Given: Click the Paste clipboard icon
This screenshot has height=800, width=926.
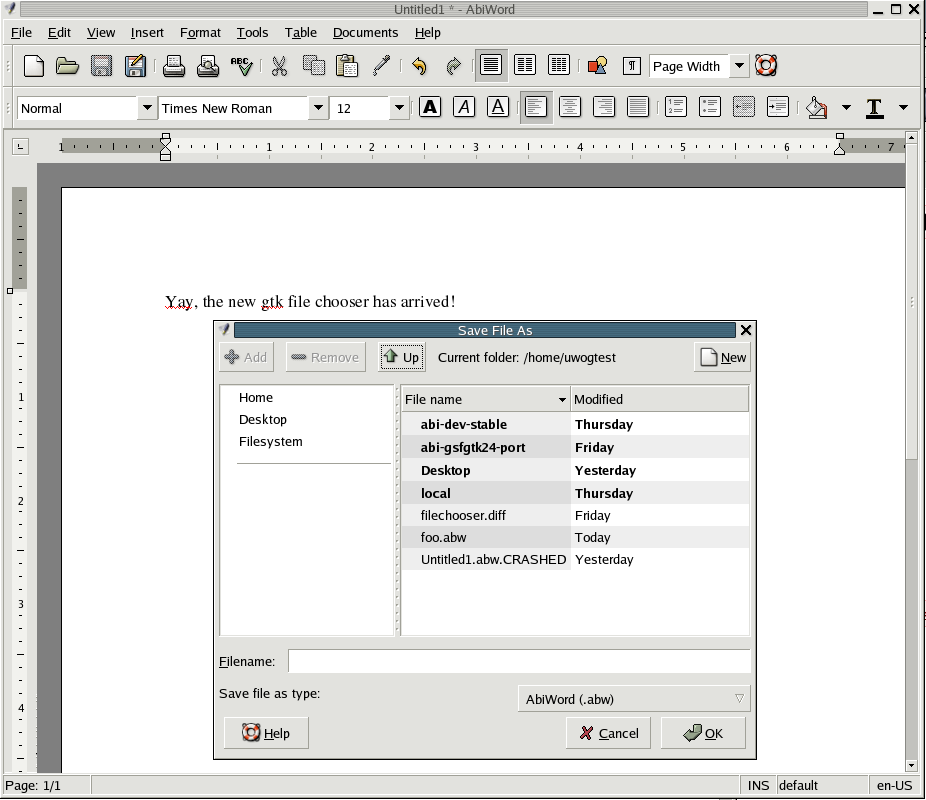Looking at the screenshot, I should pos(347,66).
